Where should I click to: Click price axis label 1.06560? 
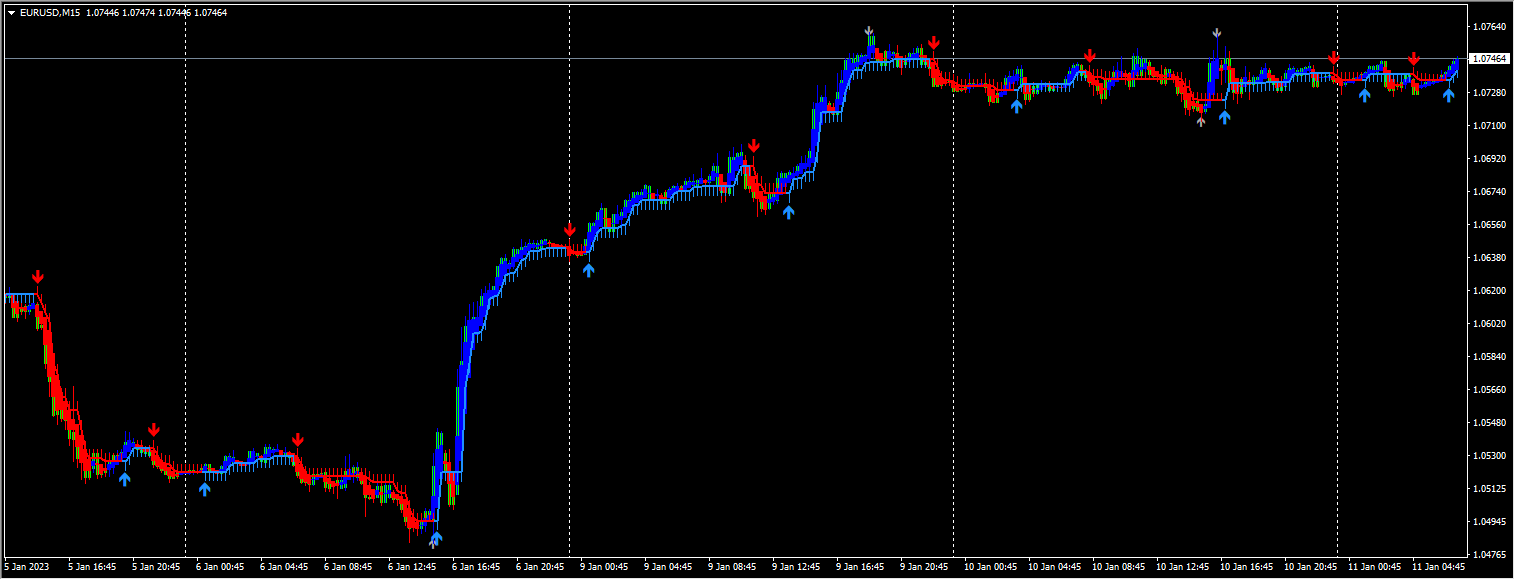1490,225
